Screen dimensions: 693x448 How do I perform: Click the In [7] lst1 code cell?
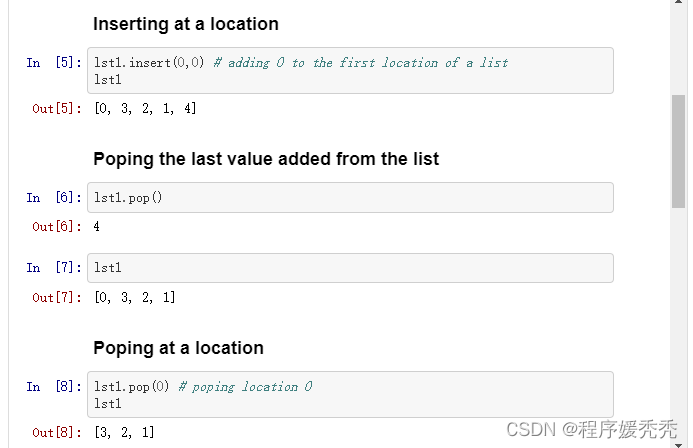350,268
